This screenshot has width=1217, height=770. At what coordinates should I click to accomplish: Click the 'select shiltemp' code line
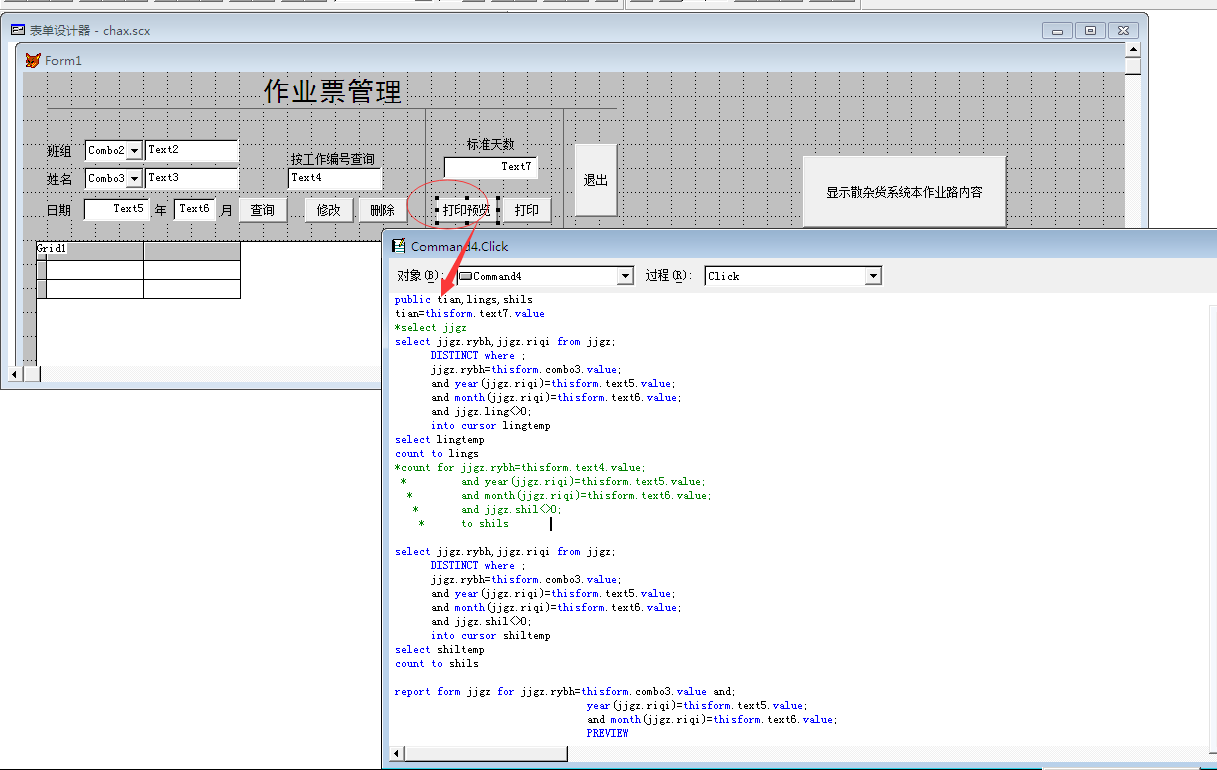pos(440,649)
